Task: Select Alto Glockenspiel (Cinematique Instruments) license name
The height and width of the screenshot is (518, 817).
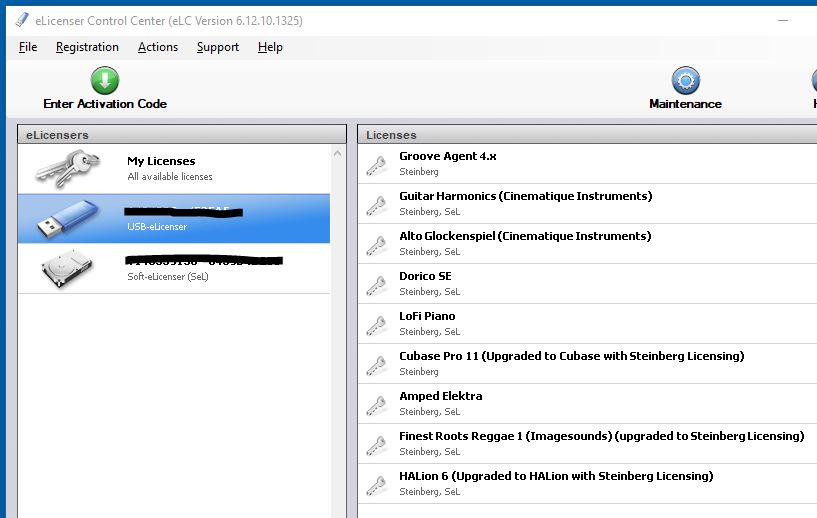Action: coord(525,236)
